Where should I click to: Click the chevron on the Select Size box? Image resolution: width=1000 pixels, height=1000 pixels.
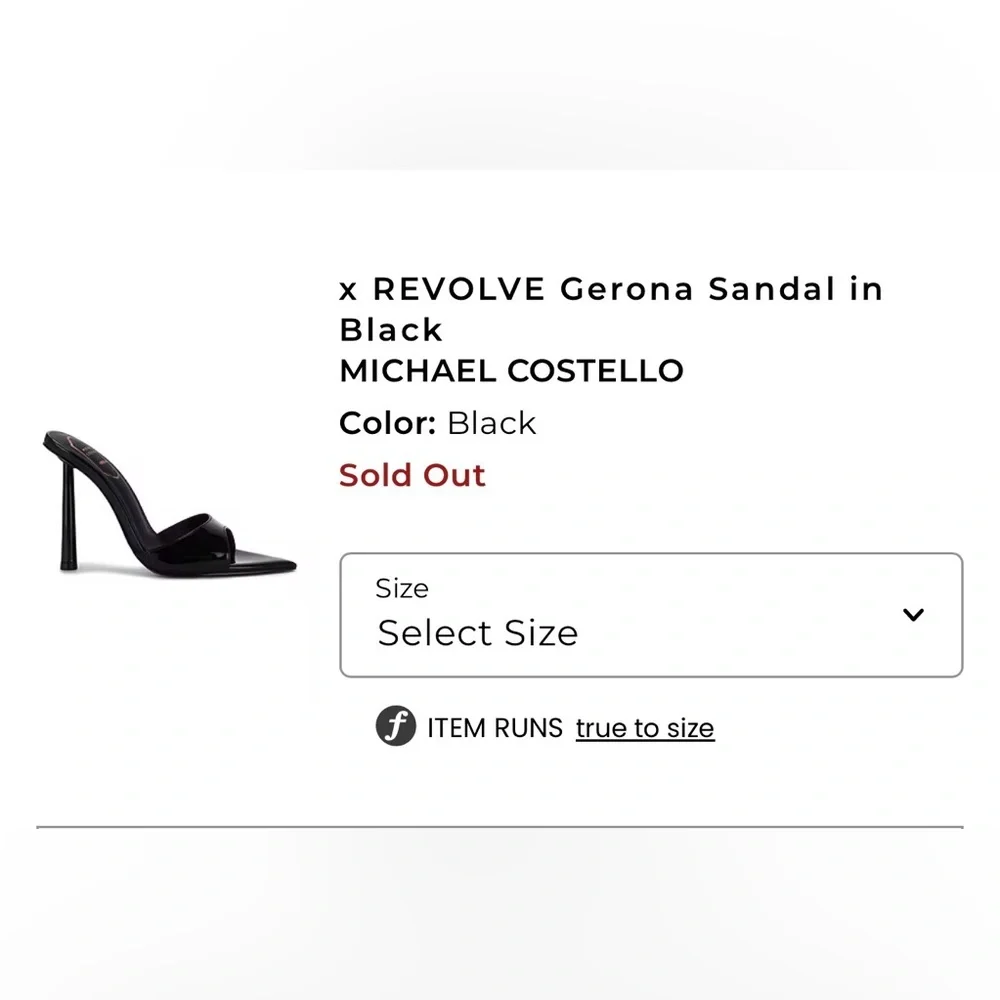tap(913, 615)
